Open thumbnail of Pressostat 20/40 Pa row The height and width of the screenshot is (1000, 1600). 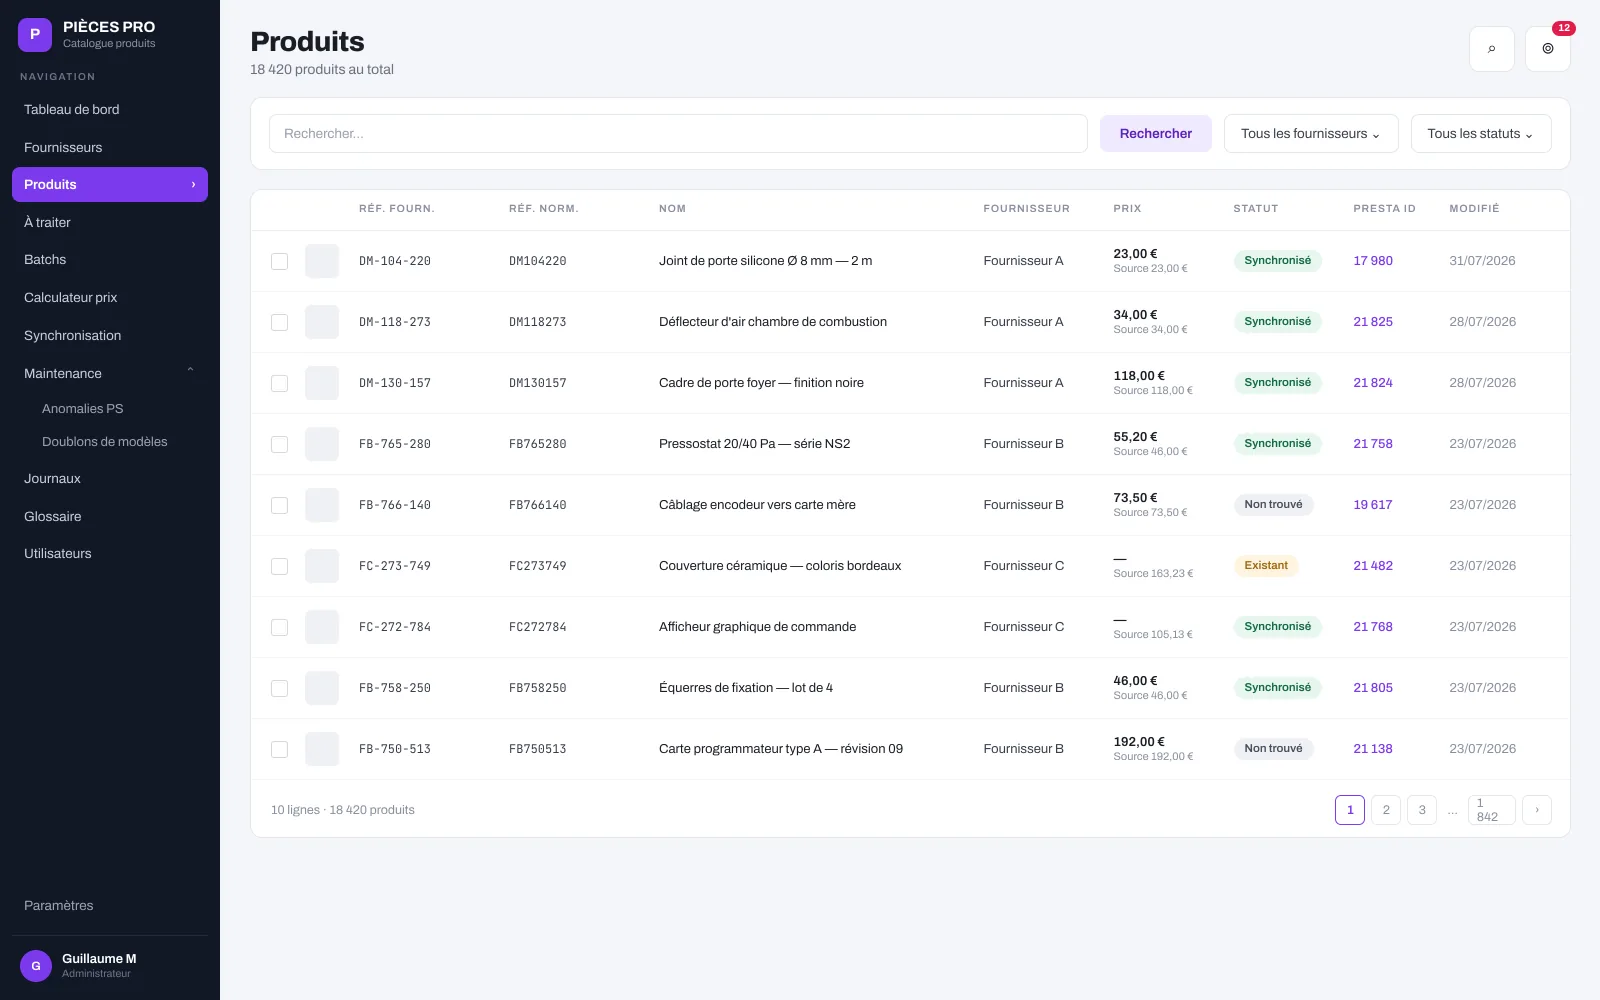pyautogui.click(x=322, y=444)
